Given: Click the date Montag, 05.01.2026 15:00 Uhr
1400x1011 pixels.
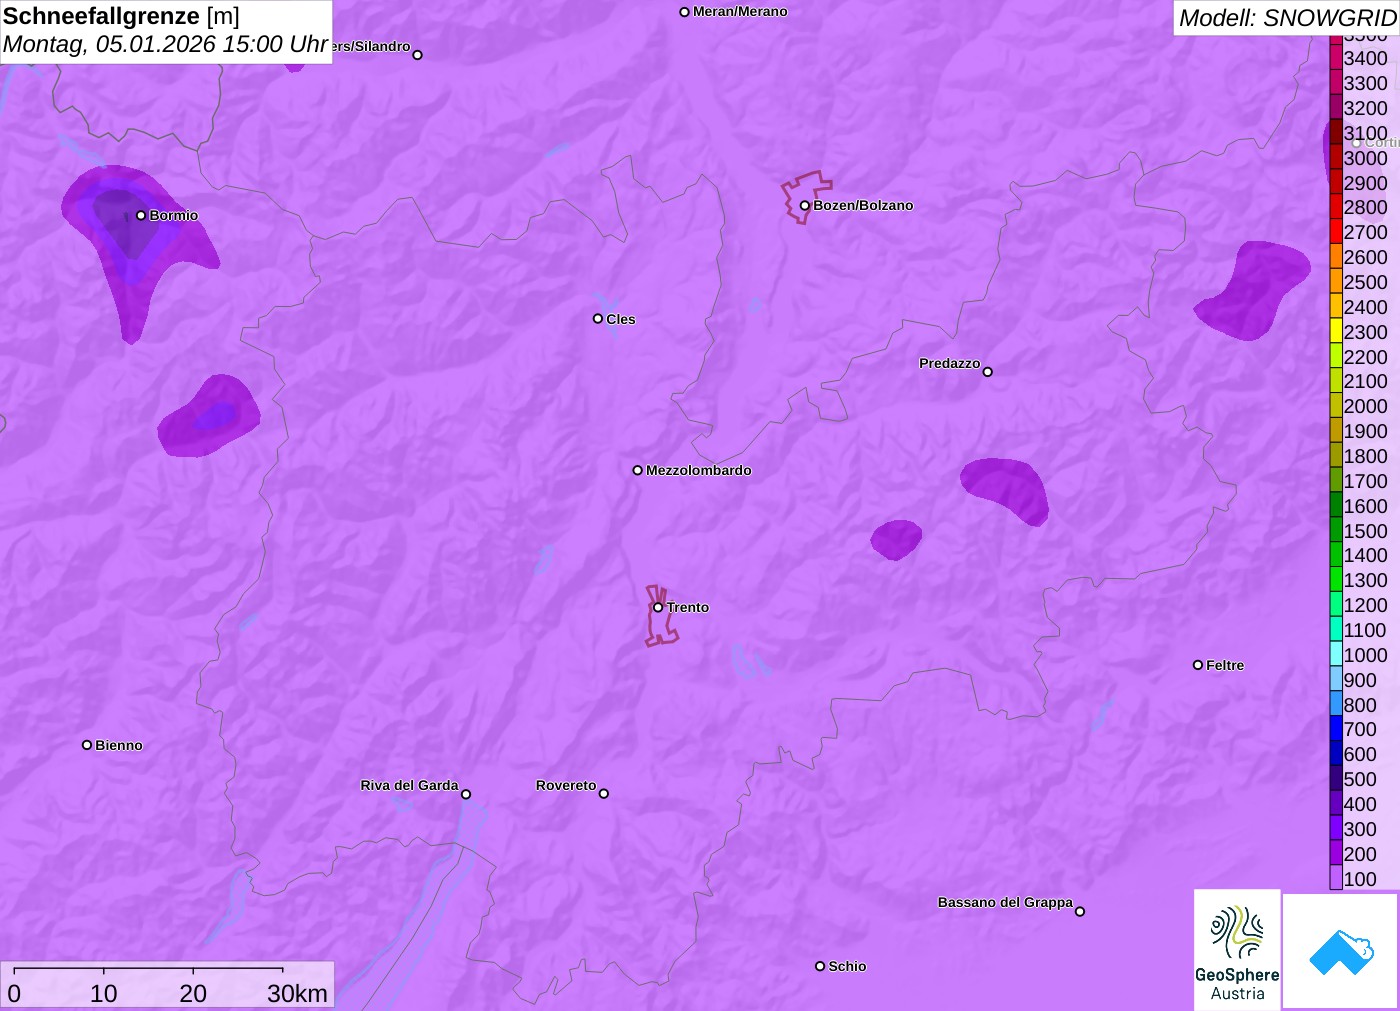Looking at the screenshot, I should [x=165, y=45].
